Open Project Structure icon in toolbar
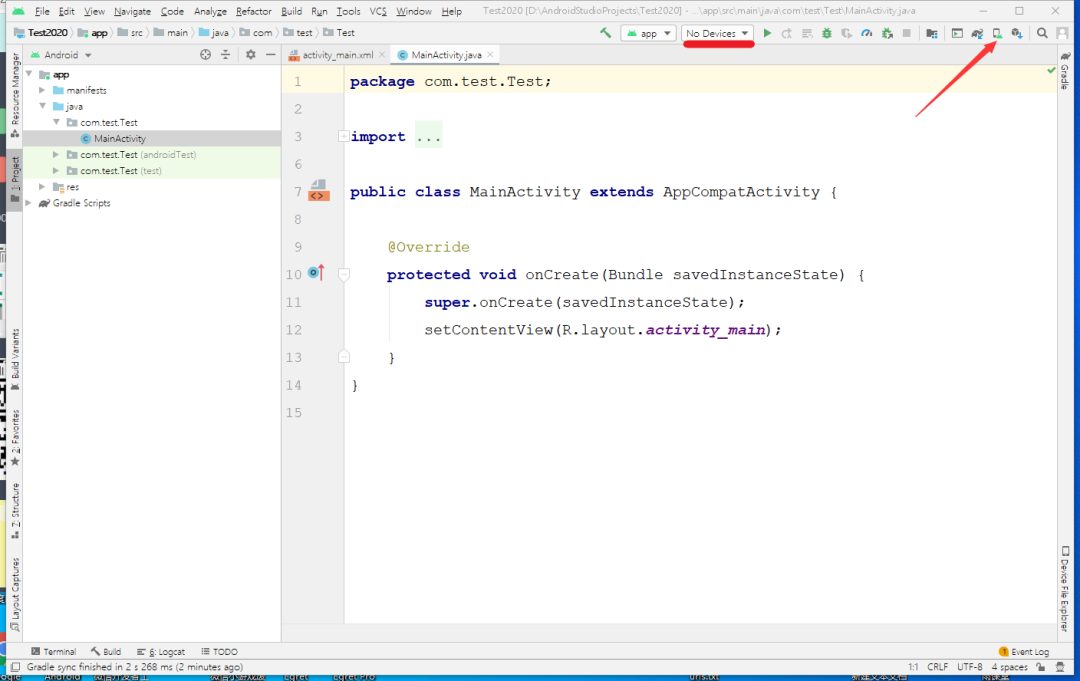 click(x=932, y=33)
